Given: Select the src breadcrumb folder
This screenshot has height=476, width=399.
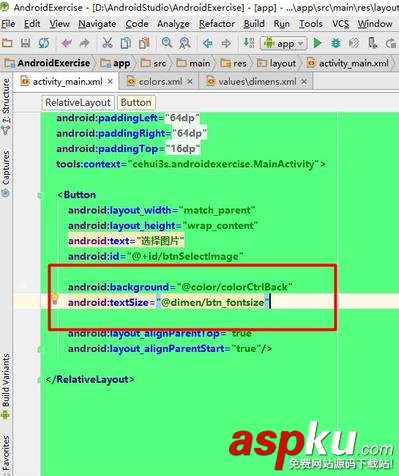Looking at the screenshot, I should point(153,63).
